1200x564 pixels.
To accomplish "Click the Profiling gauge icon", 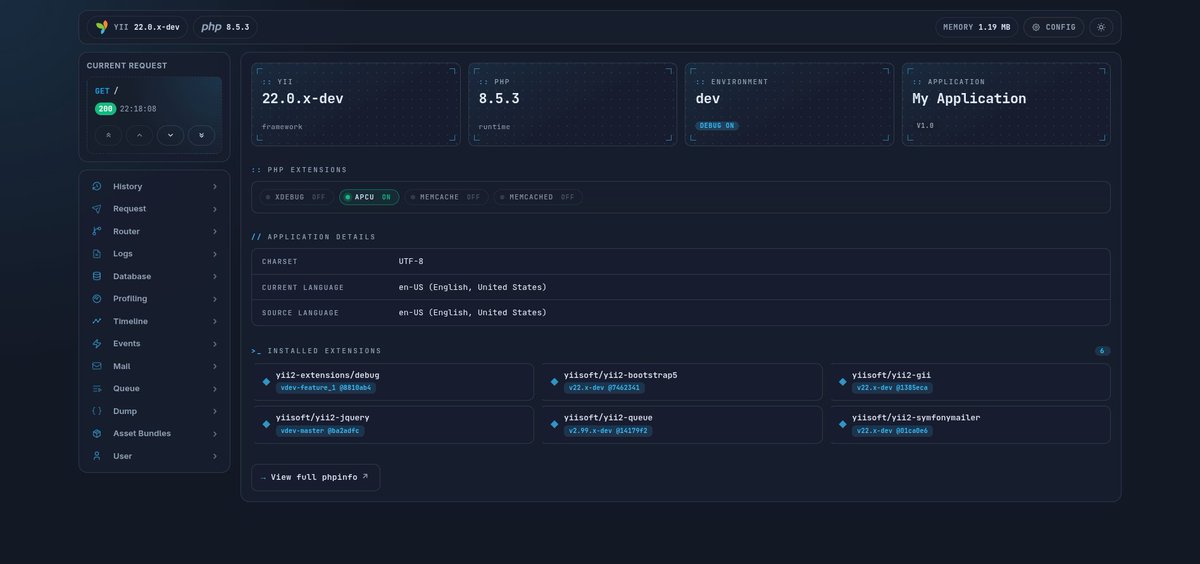I will (x=97, y=299).
